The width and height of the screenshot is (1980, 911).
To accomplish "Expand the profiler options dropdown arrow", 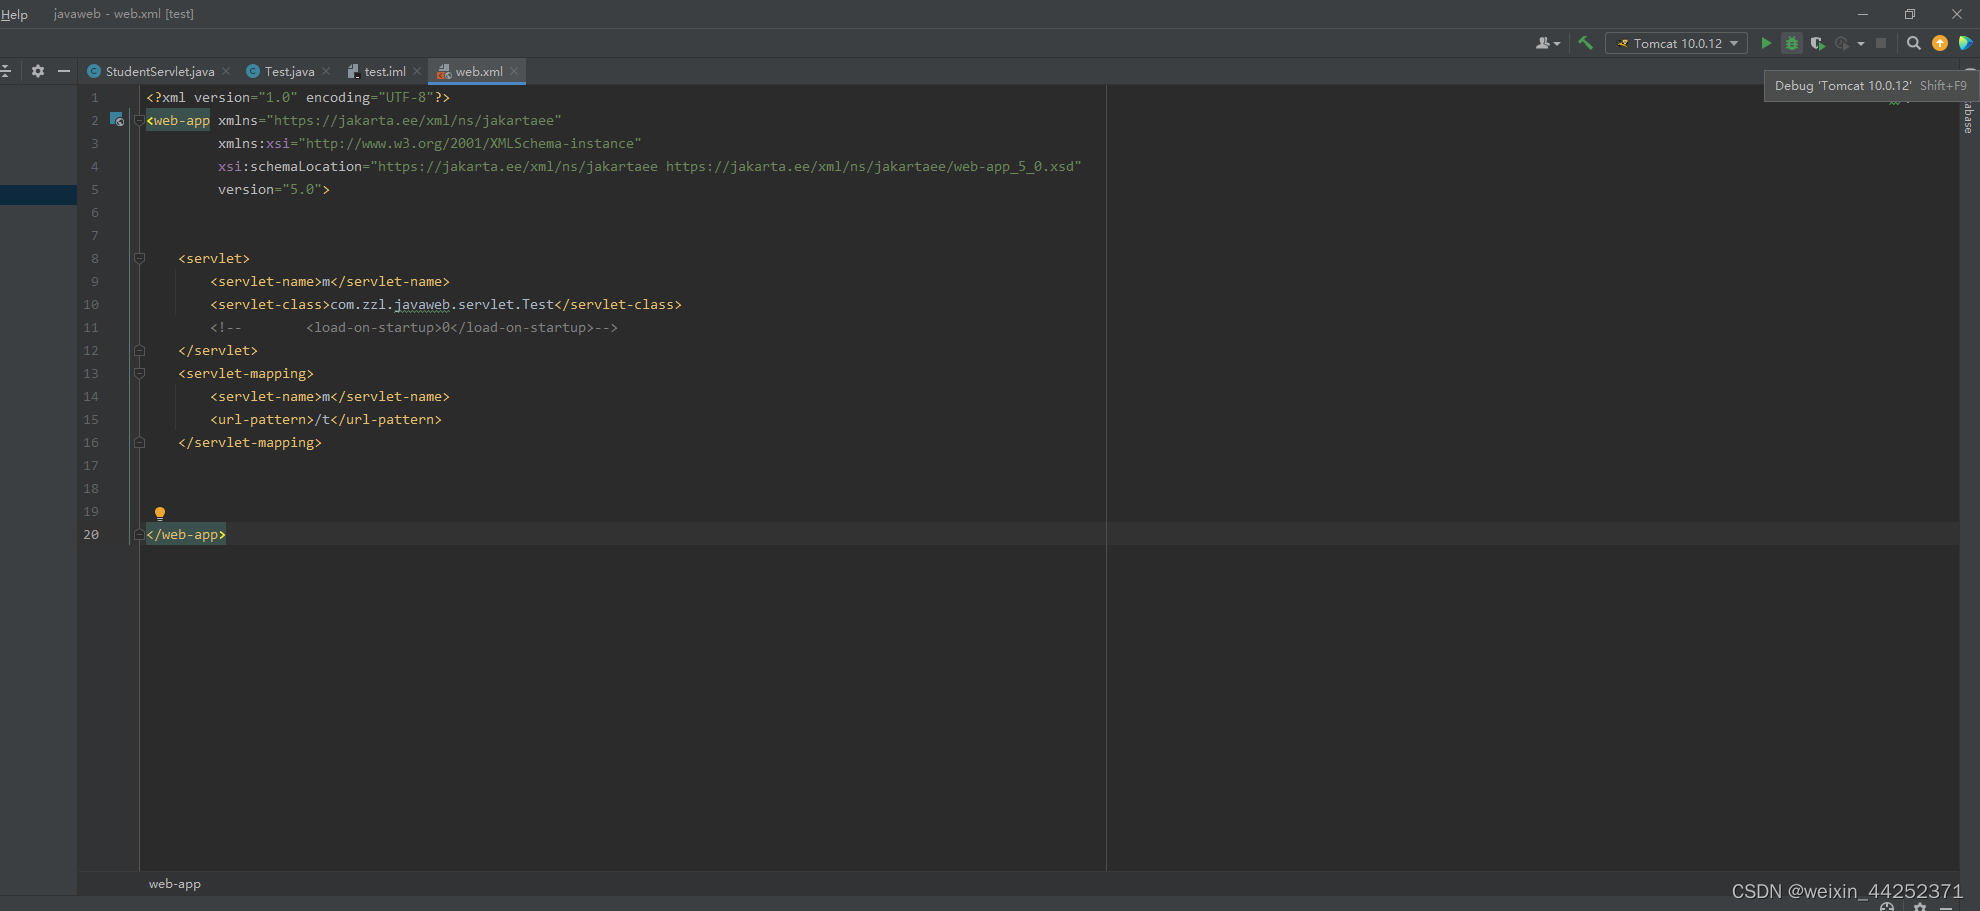I will [1861, 44].
